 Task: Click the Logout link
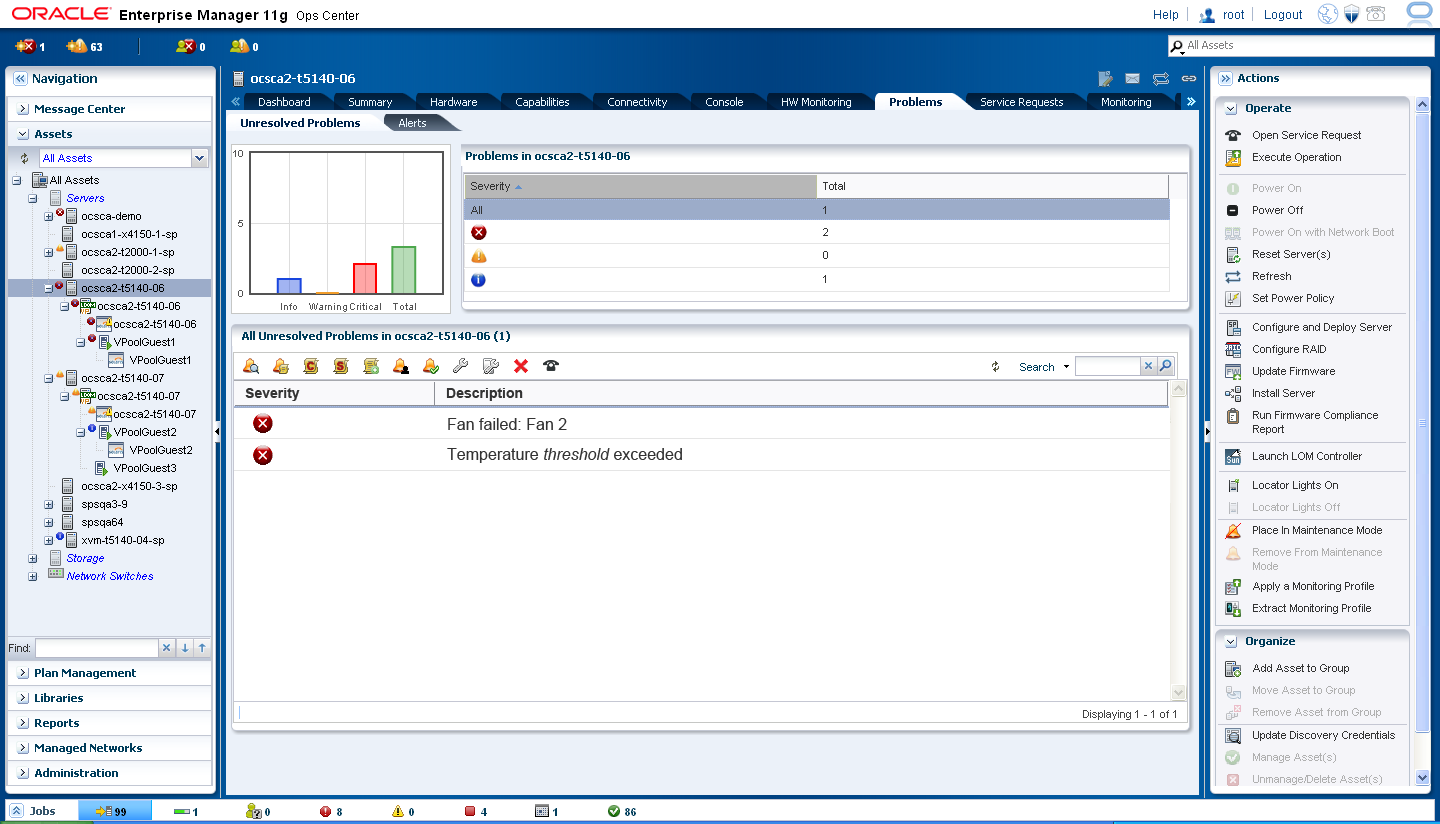1283,15
